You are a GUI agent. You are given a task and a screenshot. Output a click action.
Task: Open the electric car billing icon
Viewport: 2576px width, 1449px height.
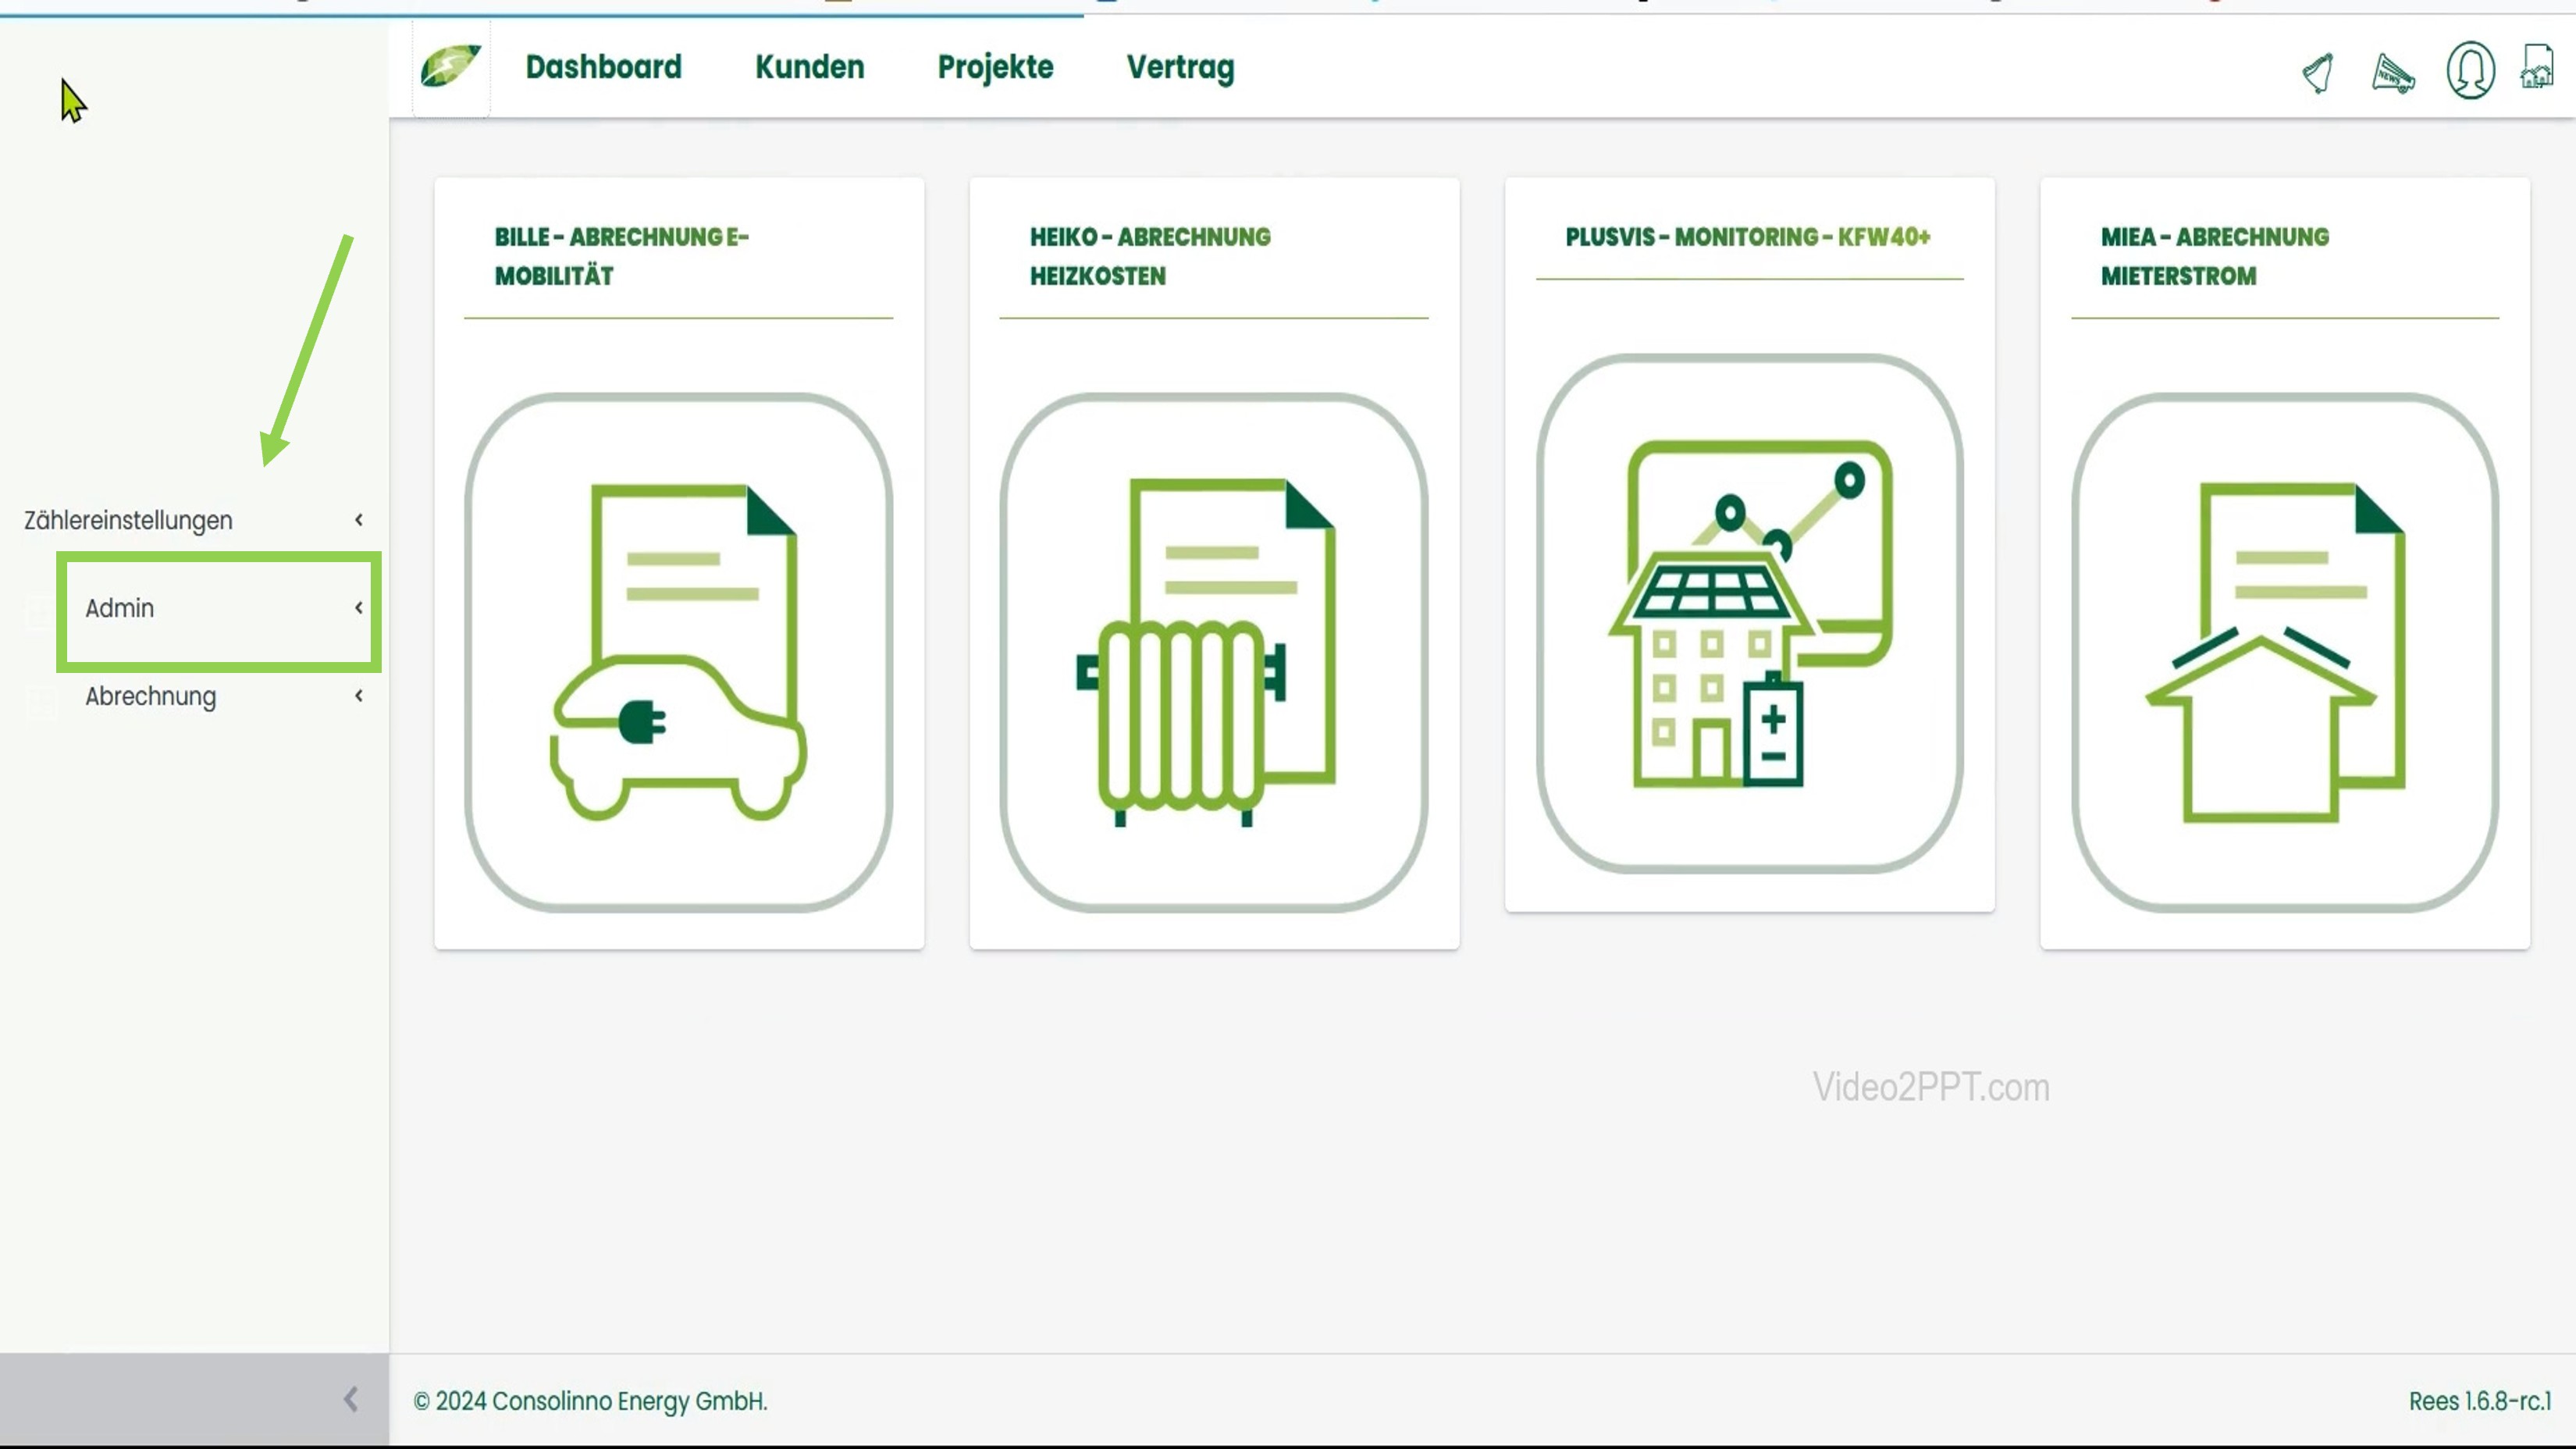[x=679, y=652]
